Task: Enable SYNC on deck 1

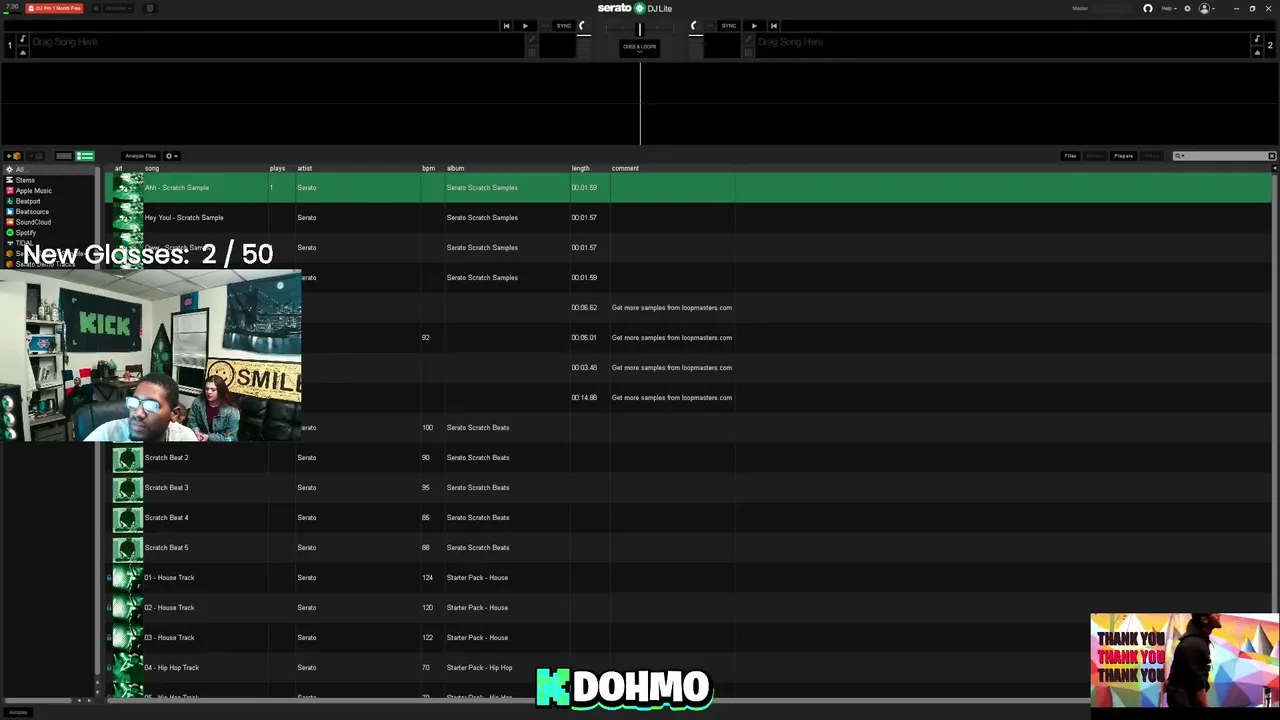Action: 564,26
